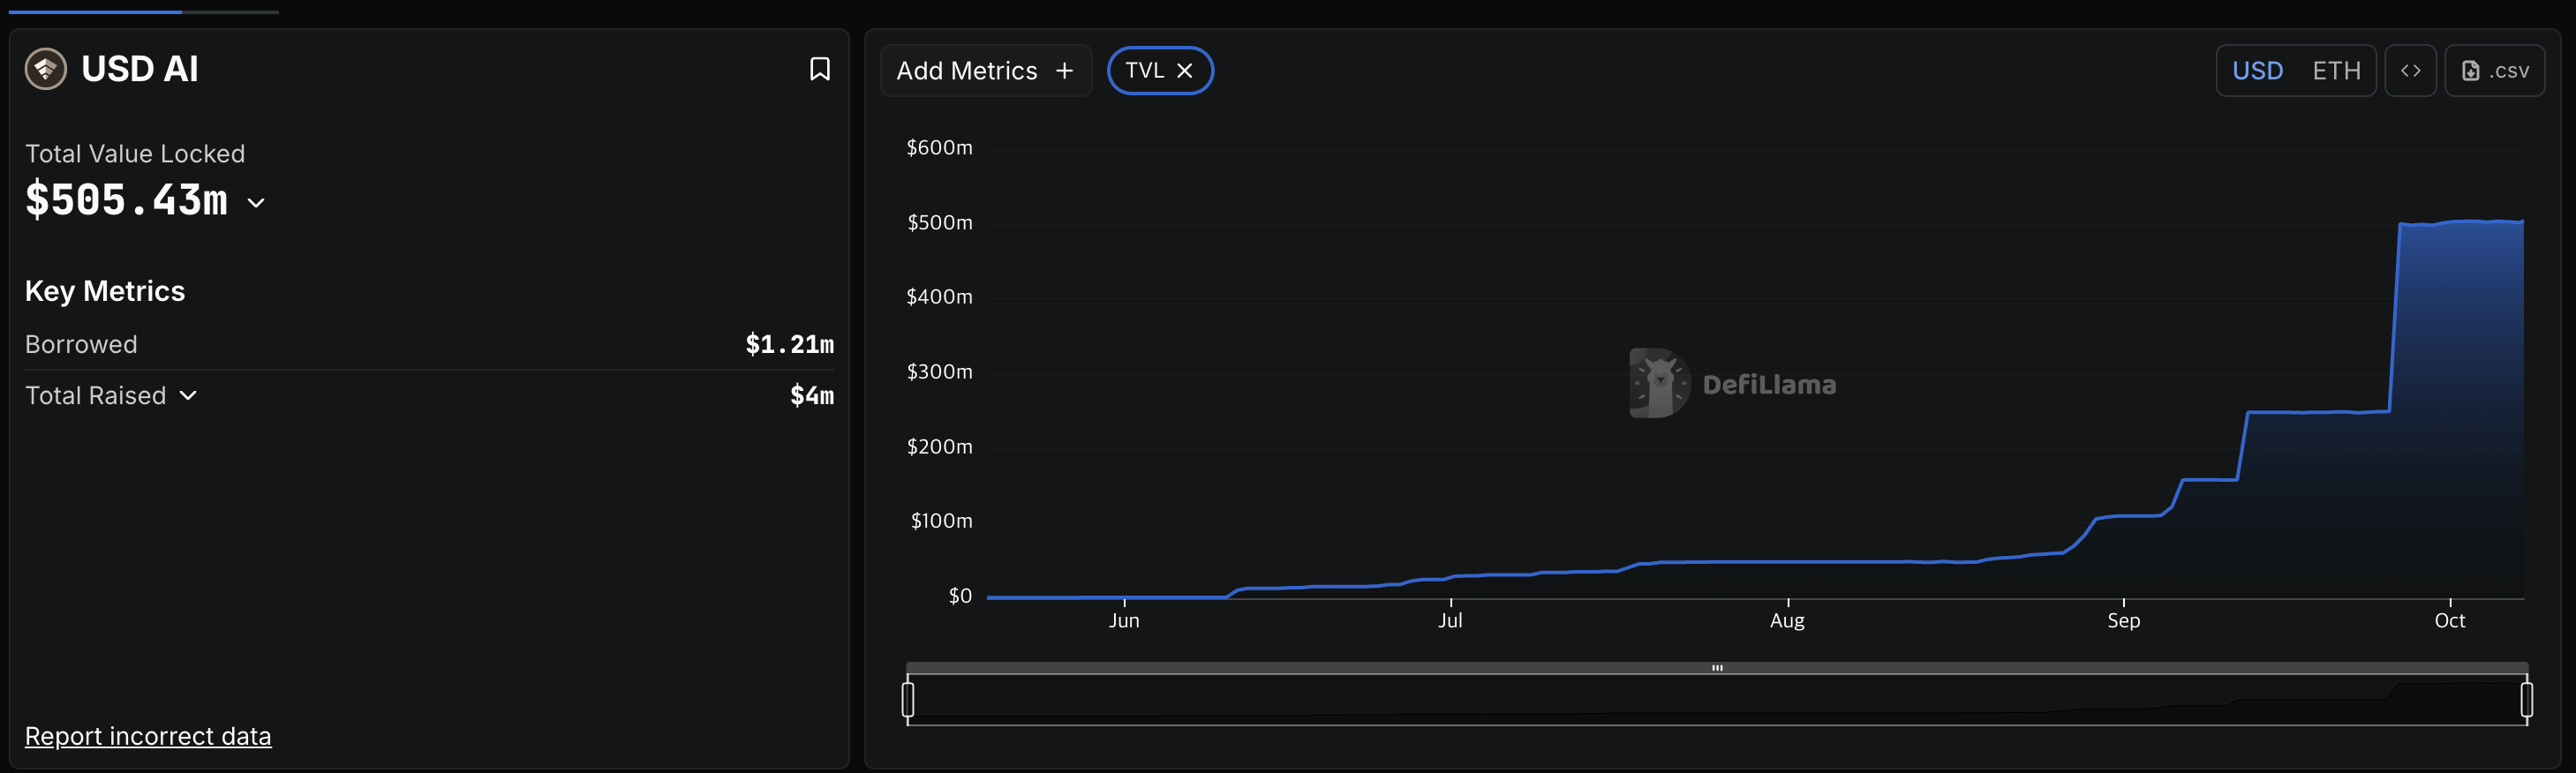Screen dimensions: 2576x773
Task: Click the $505.43m TVL value
Action: [x=126, y=200]
